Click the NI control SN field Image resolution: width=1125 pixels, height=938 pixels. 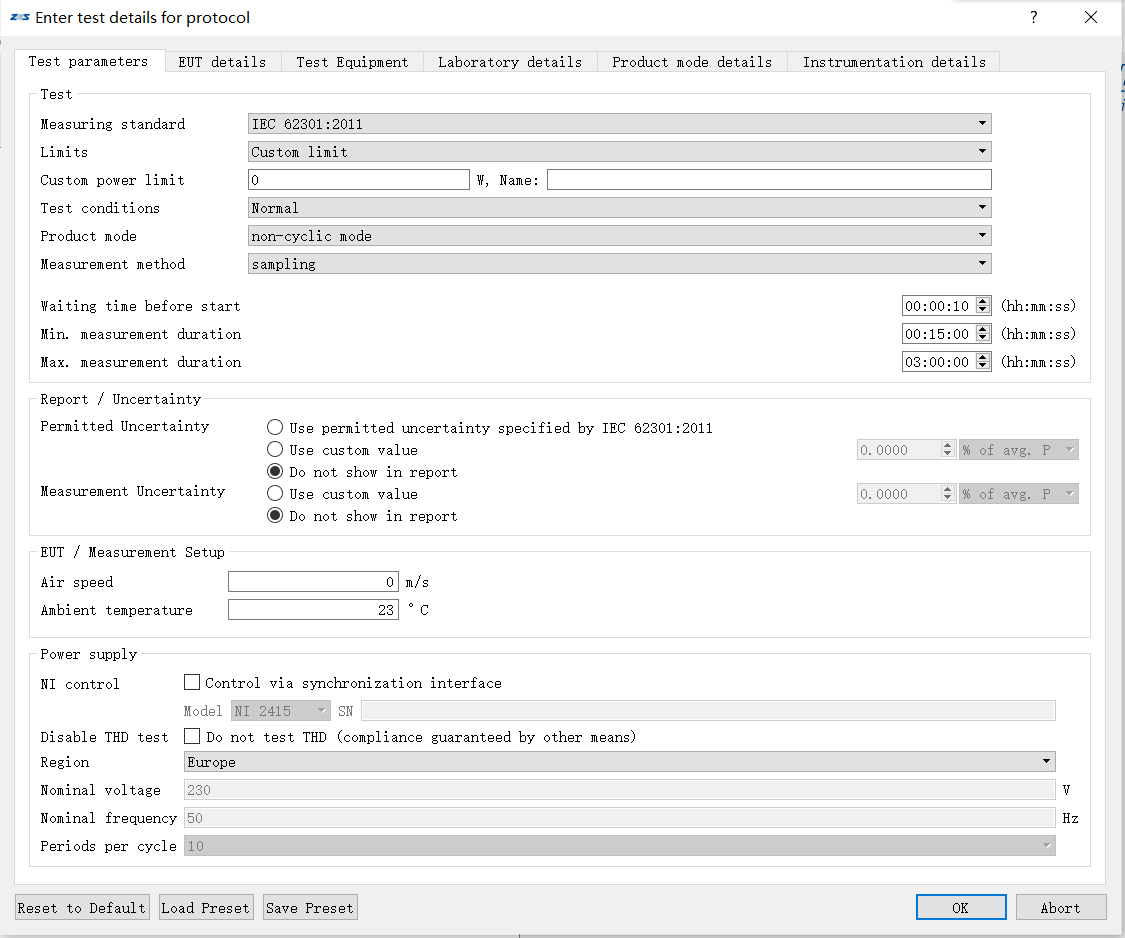708,710
